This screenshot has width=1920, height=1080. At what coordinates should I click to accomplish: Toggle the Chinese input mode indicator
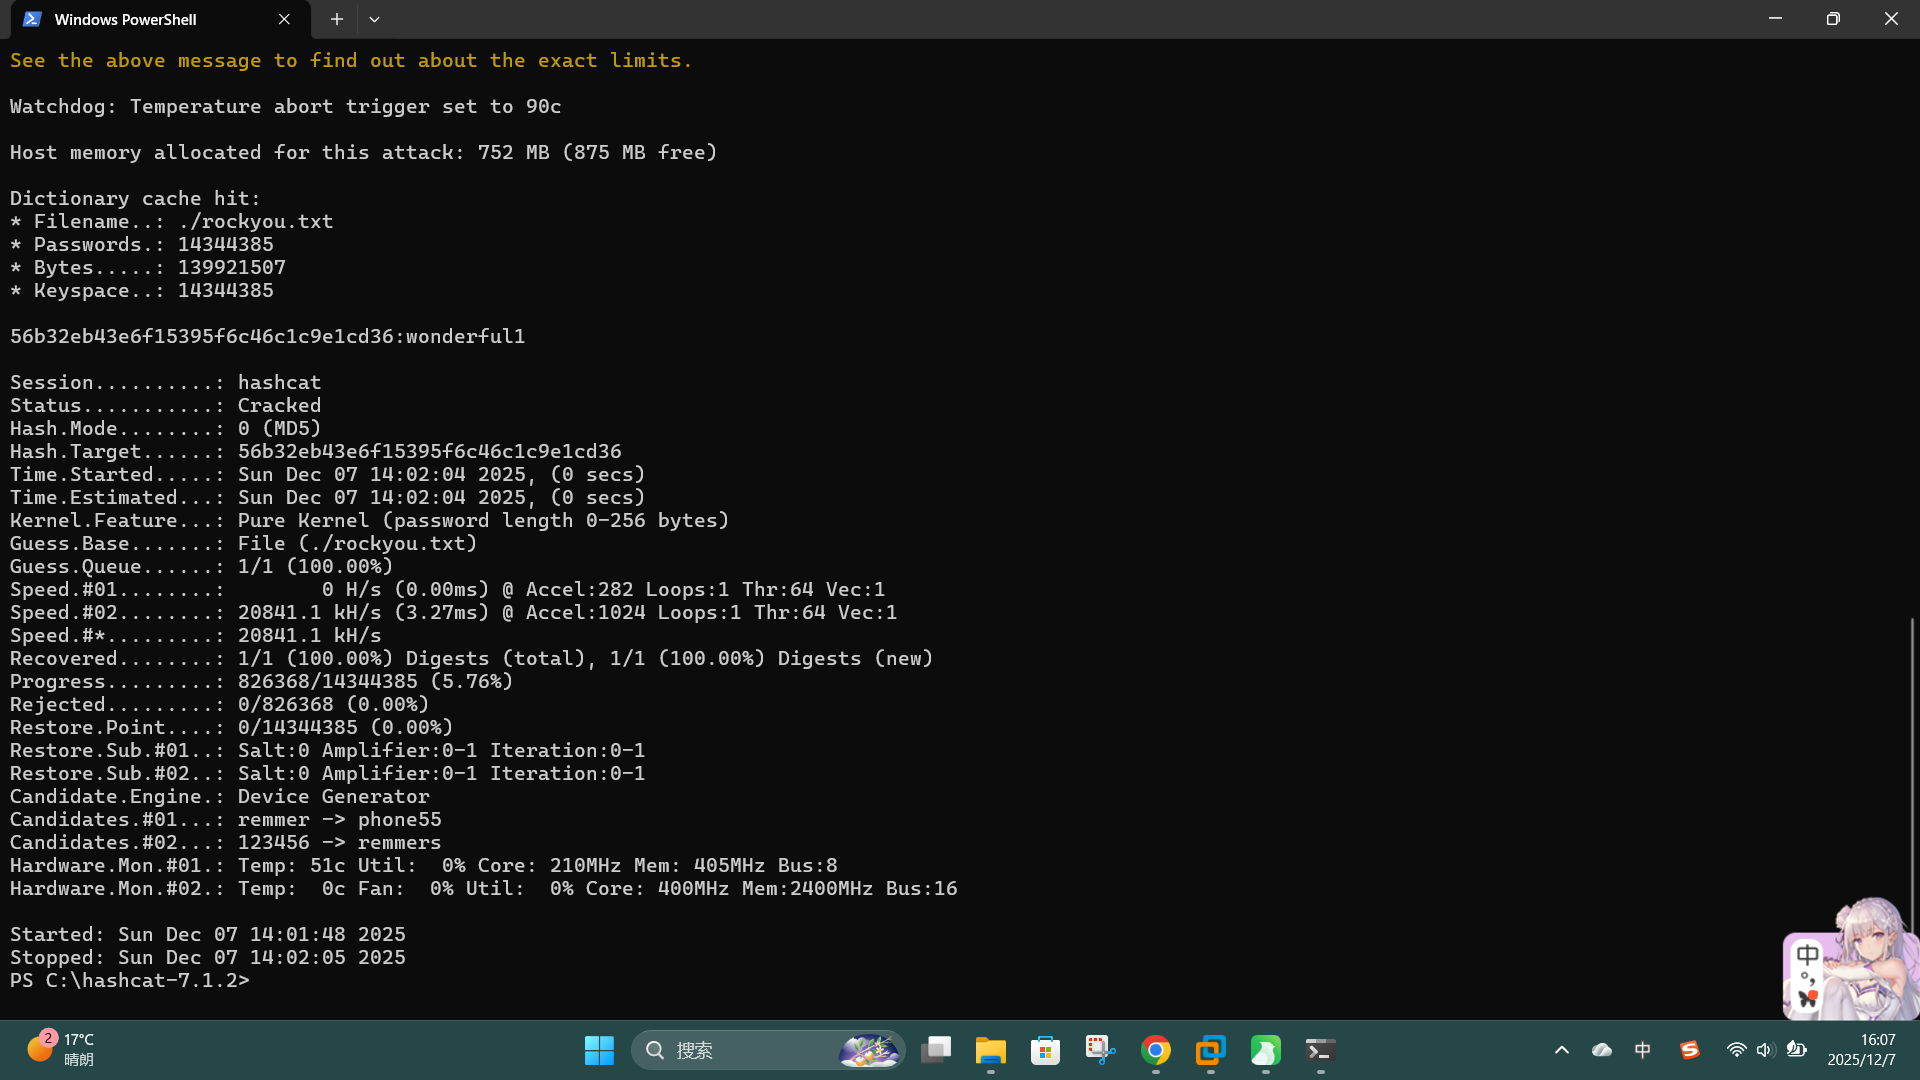(x=1643, y=1050)
